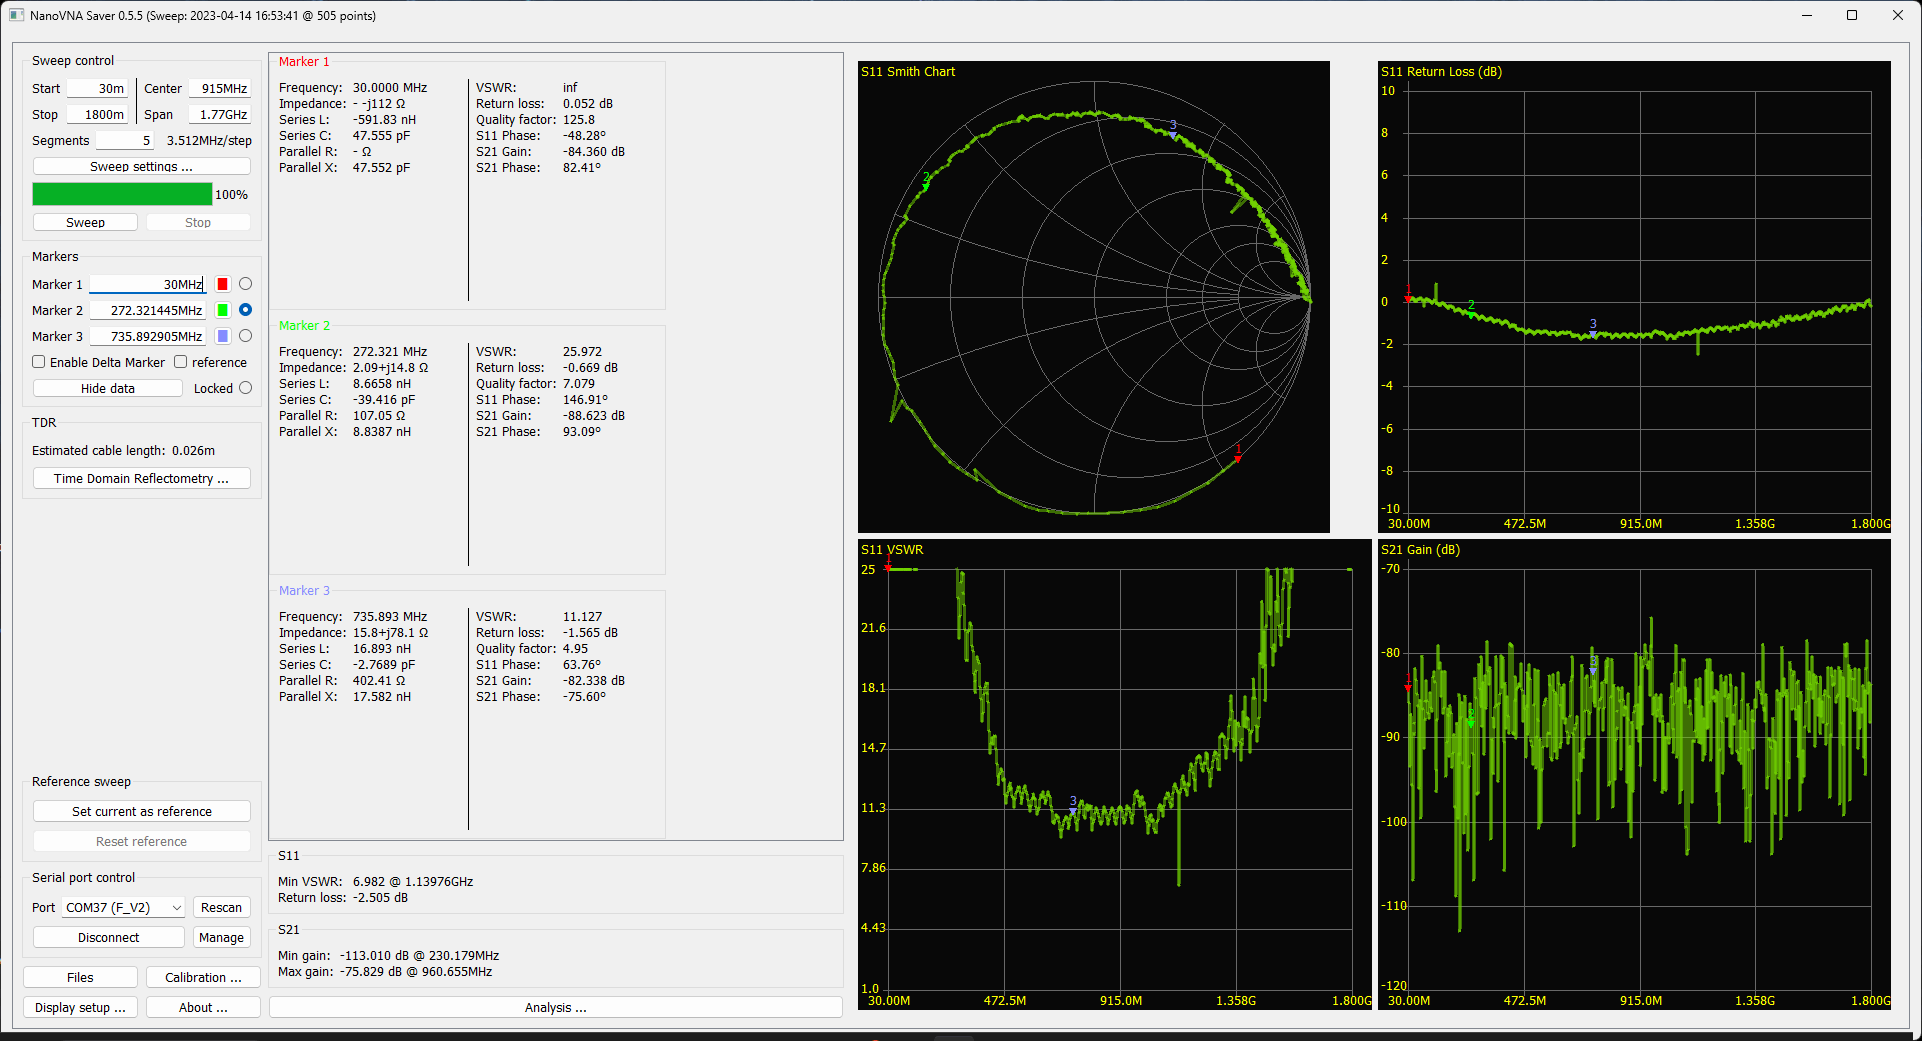Click the Hide data button
Image resolution: width=1922 pixels, height=1041 pixels.
point(108,388)
